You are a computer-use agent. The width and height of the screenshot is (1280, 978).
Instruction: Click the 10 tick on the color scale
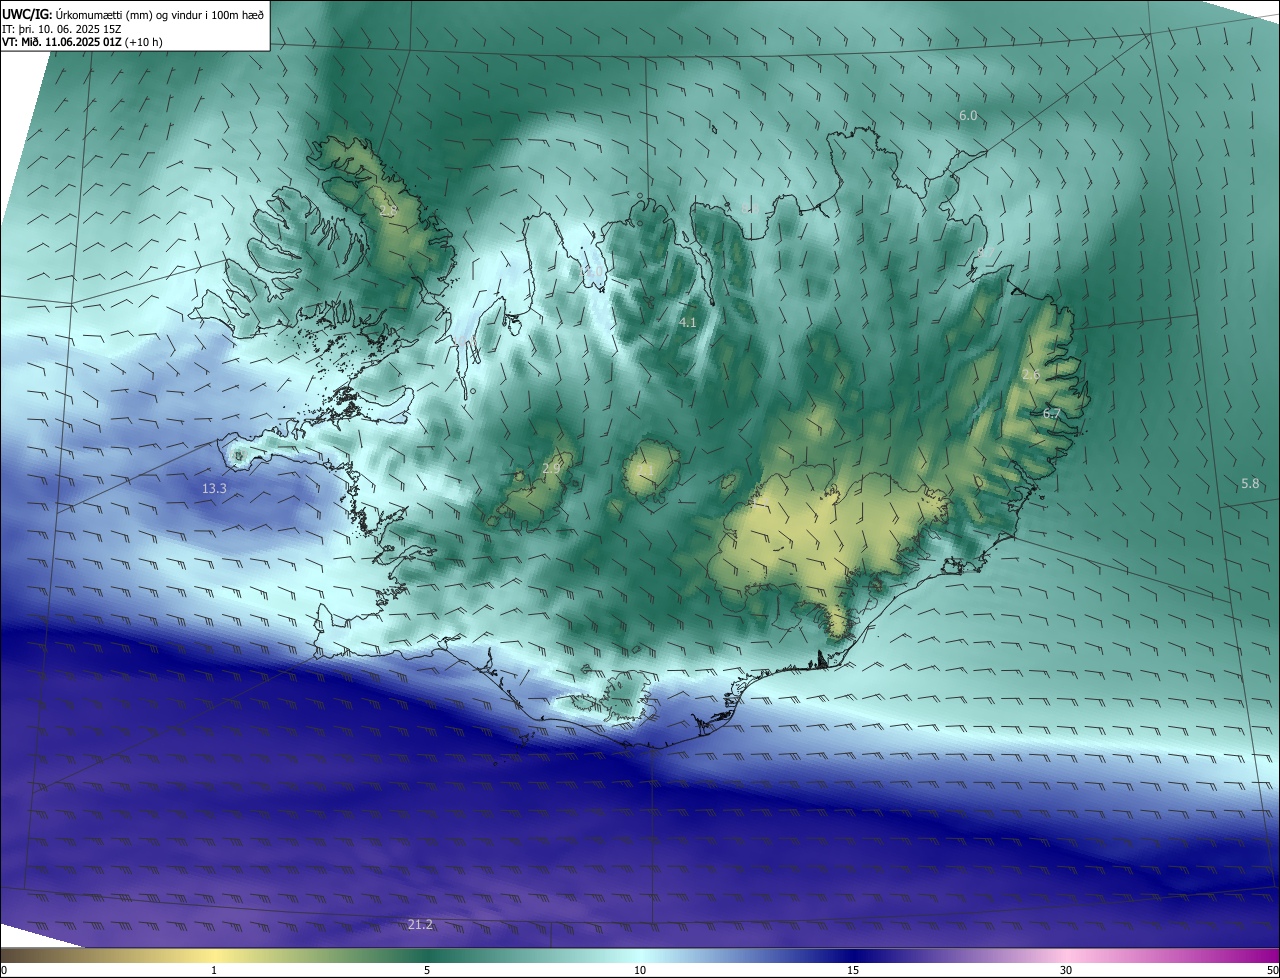click(x=640, y=970)
